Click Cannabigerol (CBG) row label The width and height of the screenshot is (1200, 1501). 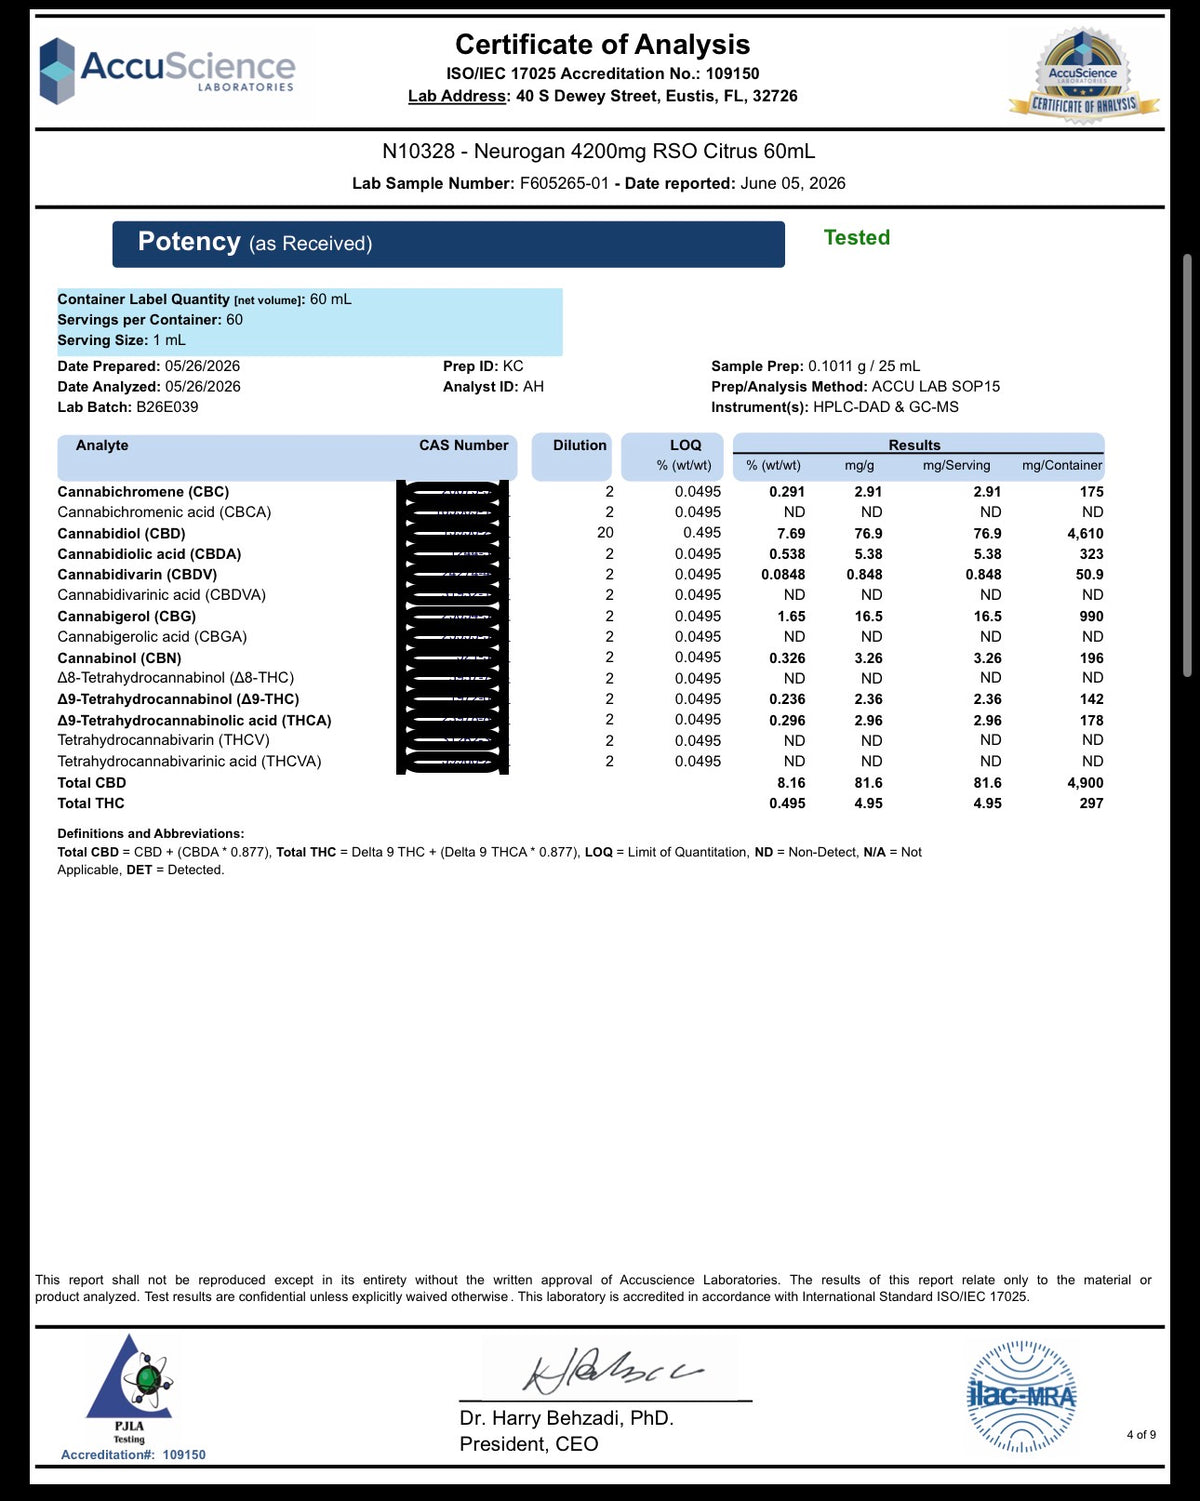coord(126,617)
